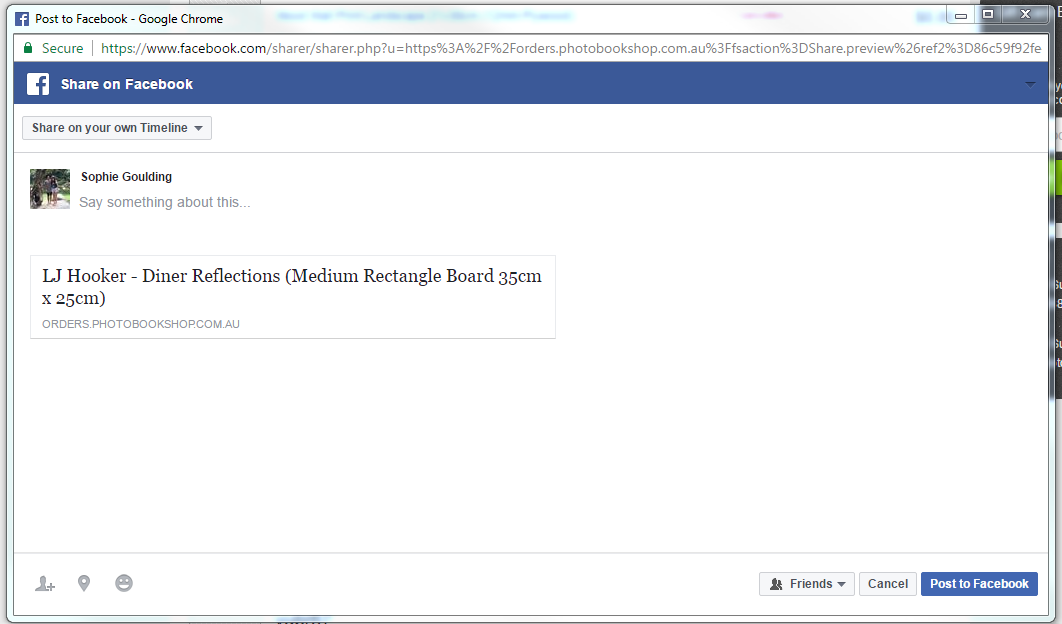Expand the header dropdown arrow in the blue bar
Screen dimensions: 1062x624
click(x=1030, y=84)
